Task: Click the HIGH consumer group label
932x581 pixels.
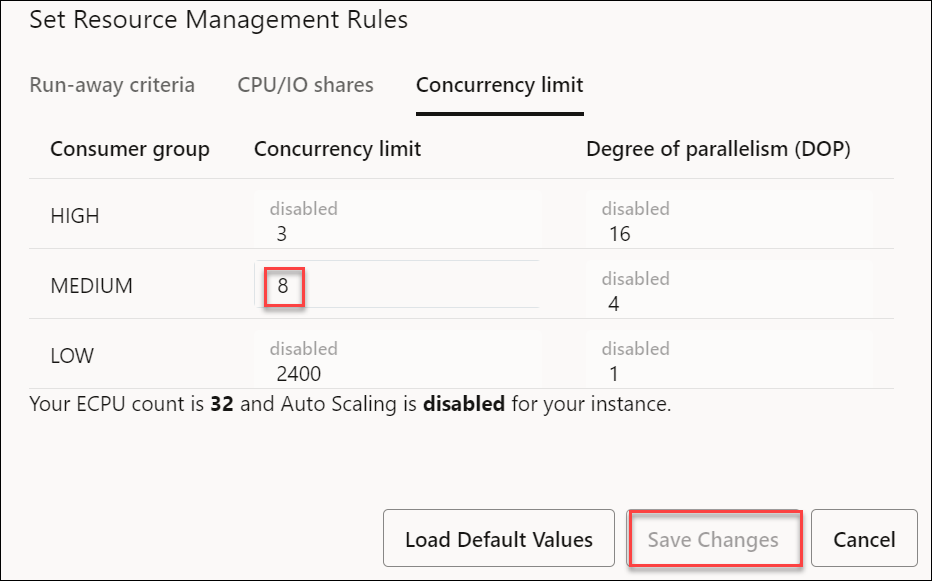Action: tap(75, 216)
